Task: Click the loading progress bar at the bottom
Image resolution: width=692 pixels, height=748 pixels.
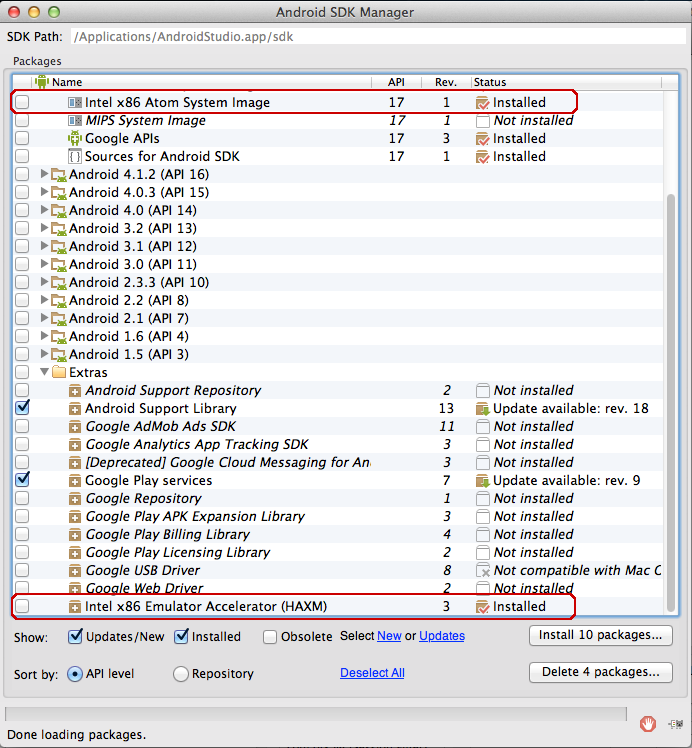Action: point(315,714)
